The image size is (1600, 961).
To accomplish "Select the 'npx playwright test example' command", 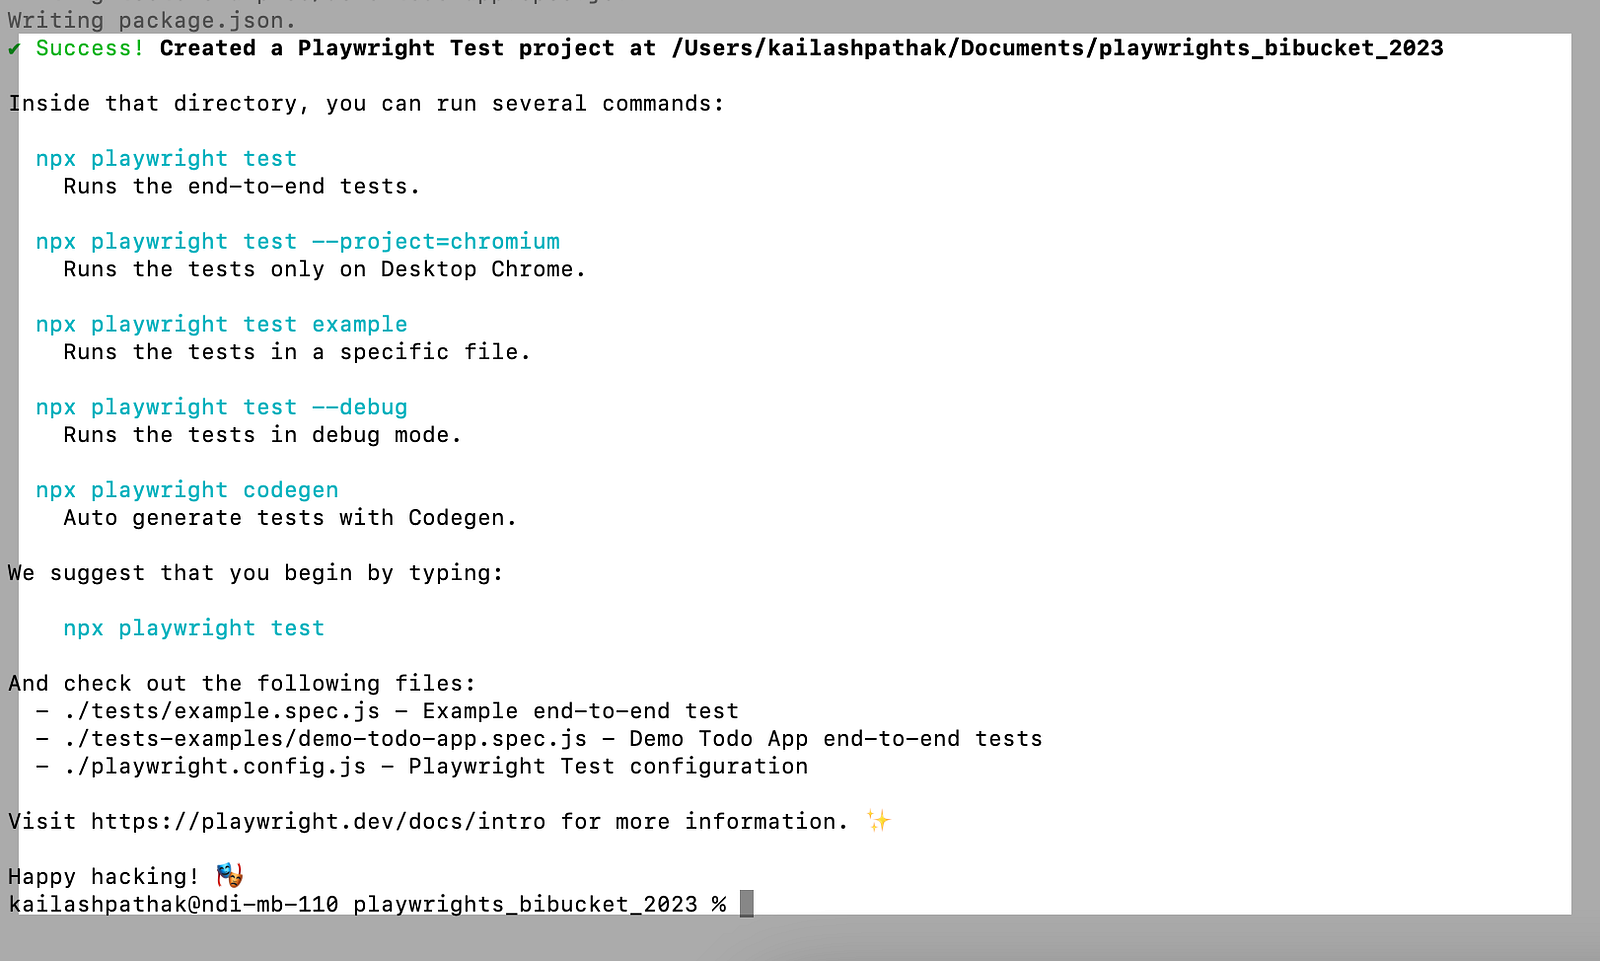I will click(x=222, y=325).
